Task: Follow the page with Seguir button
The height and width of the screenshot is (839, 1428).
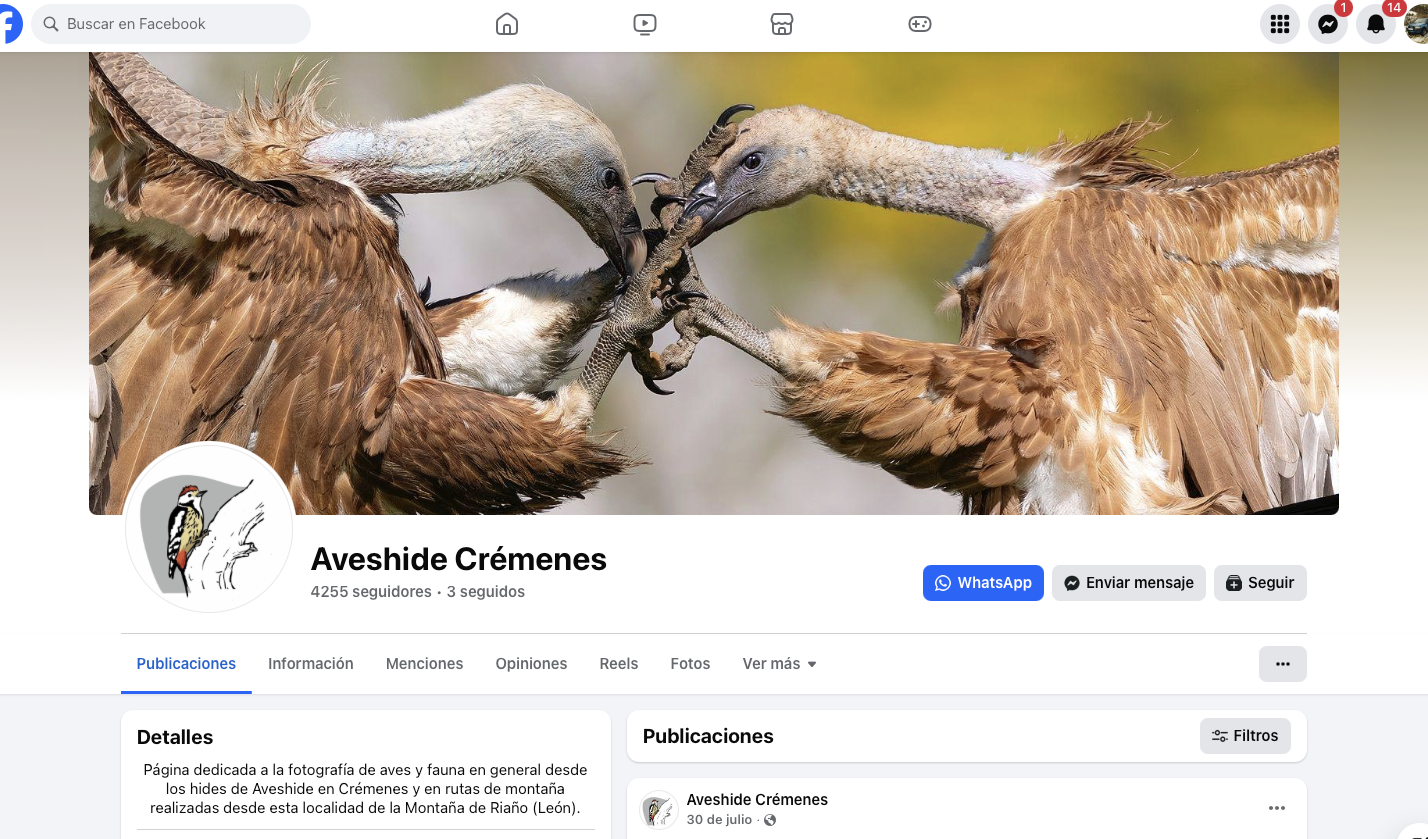Action: 1260,583
